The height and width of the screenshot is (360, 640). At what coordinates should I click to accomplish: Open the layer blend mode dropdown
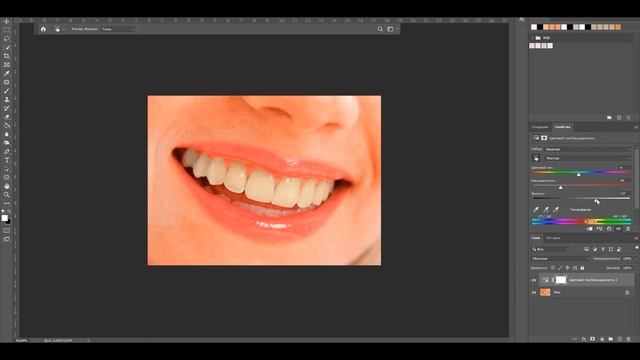(560, 259)
